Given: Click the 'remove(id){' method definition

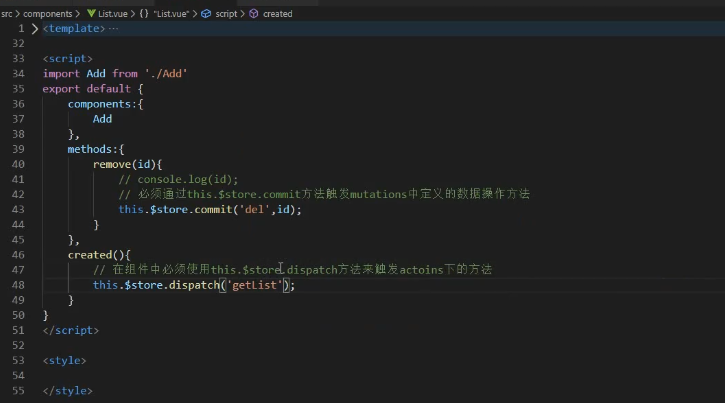Looking at the screenshot, I should pyautogui.click(x=128, y=165).
